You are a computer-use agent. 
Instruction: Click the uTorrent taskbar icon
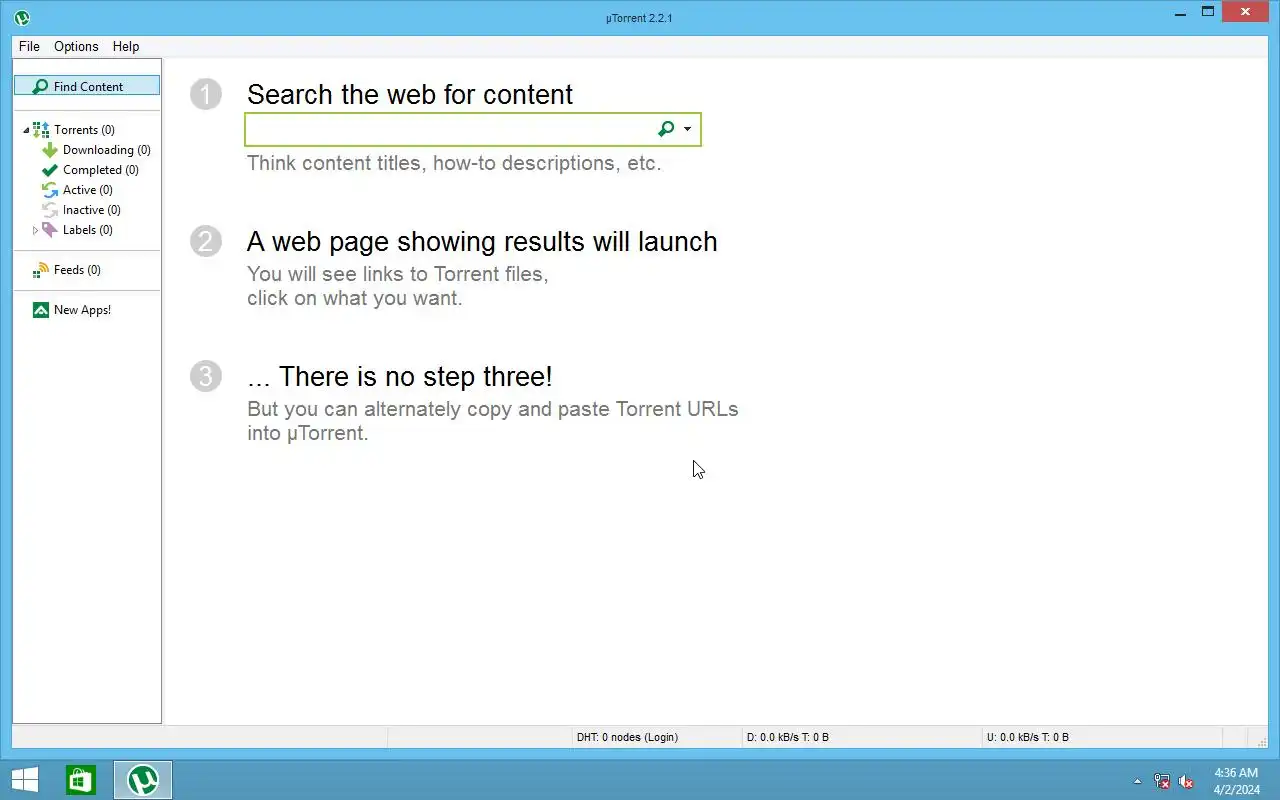[x=143, y=780]
